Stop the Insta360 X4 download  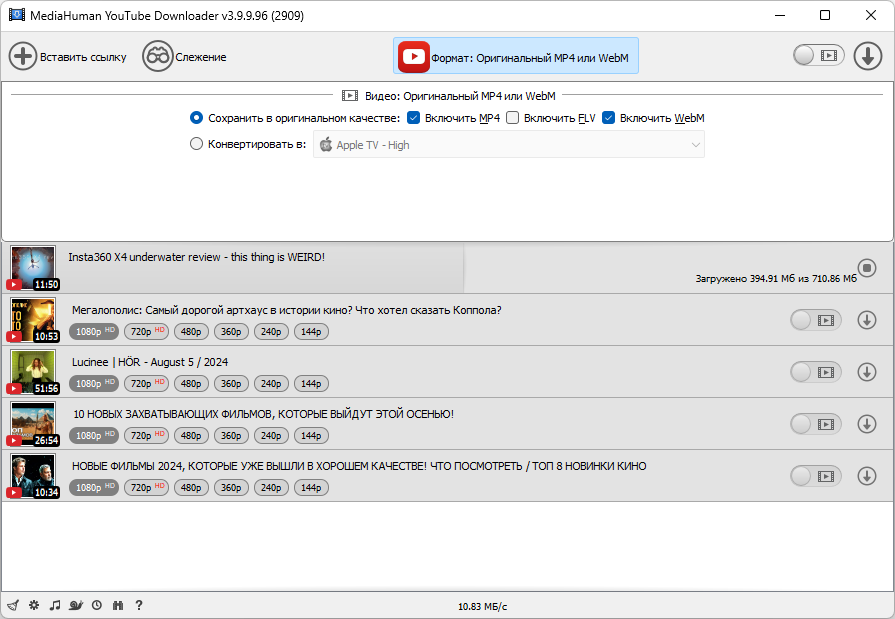point(866,267)
